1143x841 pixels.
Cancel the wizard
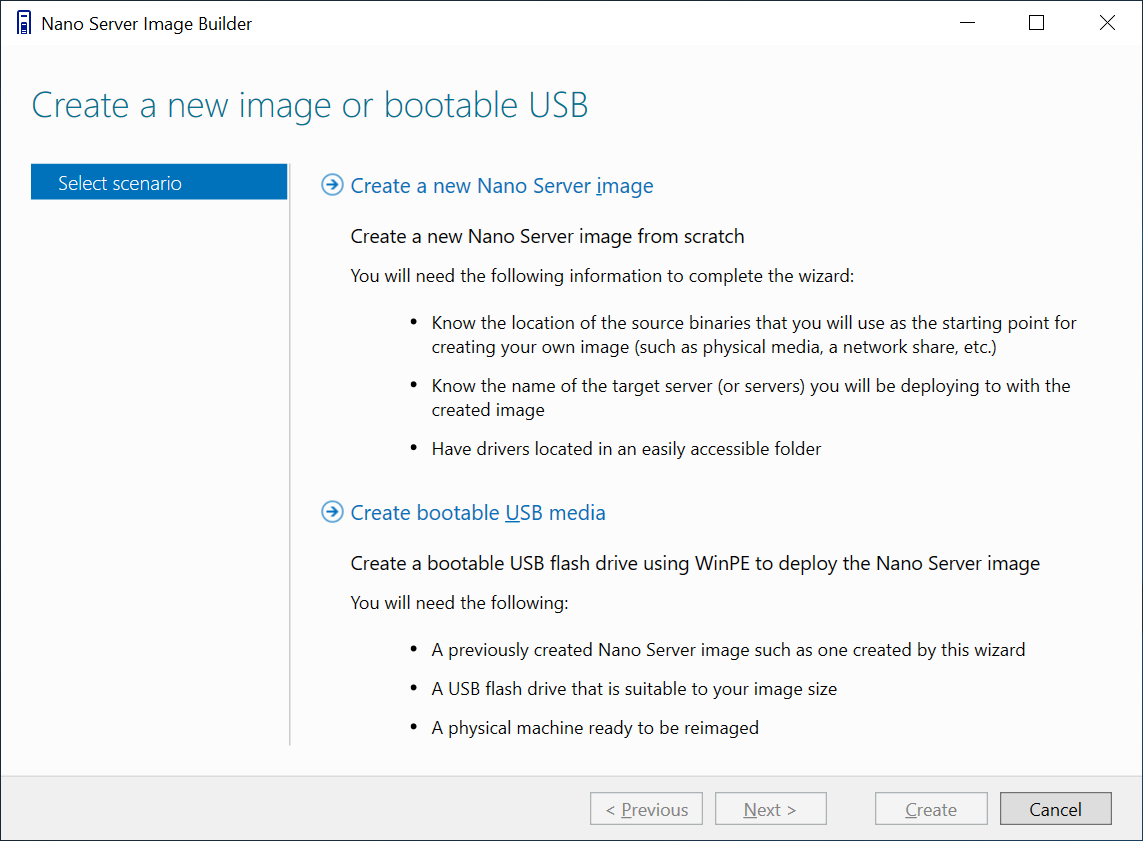coord(1056,809)
